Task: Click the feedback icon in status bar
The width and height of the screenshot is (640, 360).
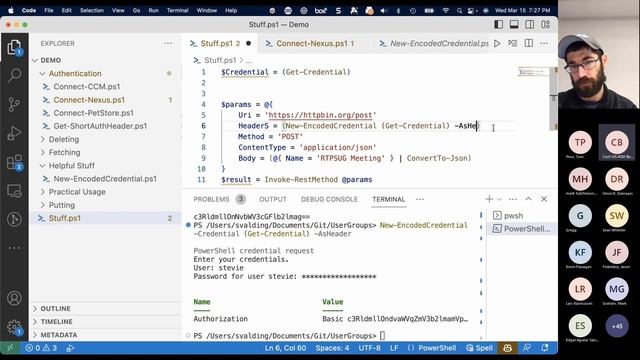Action: click(x=527, y=348)
